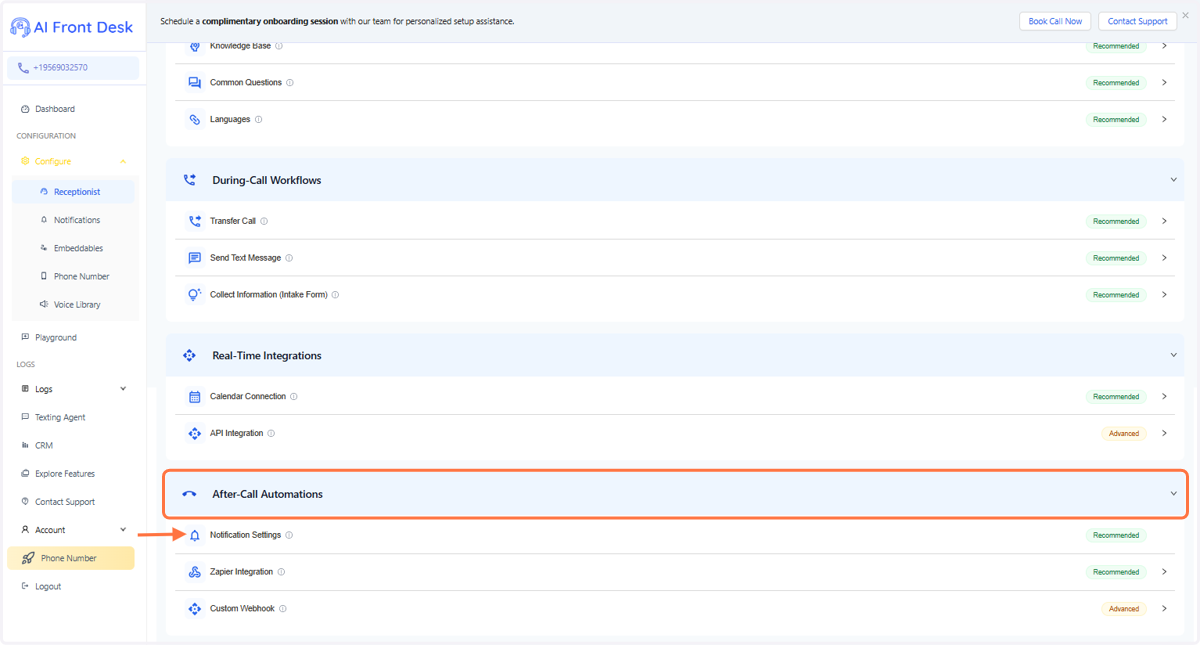Click the Collect Information (Intake Form) label
Screen dimensions: 1200x645
[x=268, y=295]
